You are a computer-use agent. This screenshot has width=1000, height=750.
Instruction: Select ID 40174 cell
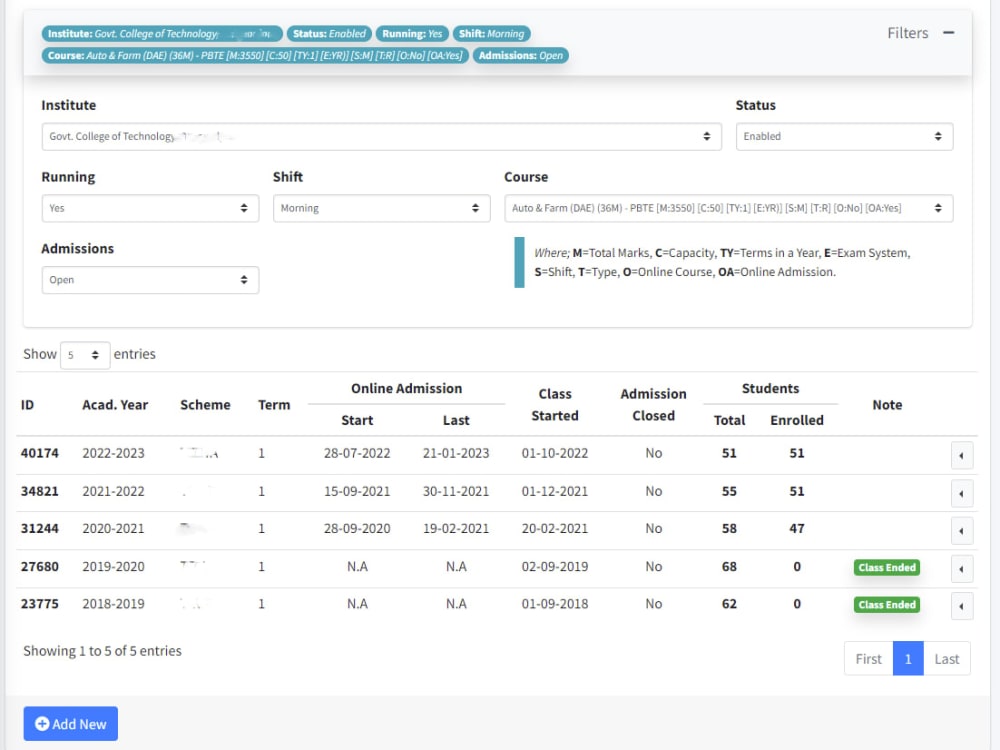coord(40,453)
